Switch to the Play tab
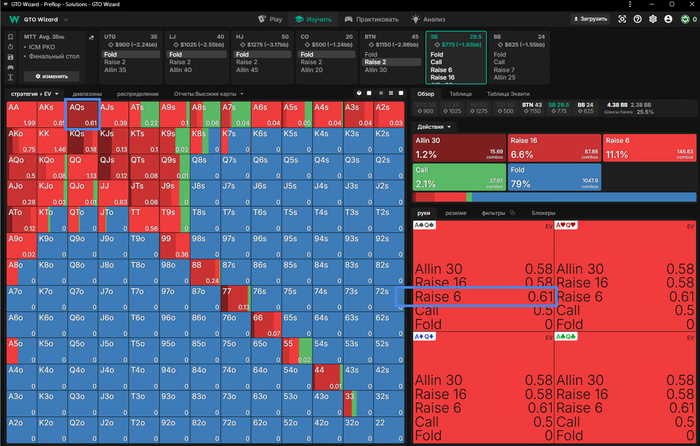 tap(270, 19)
